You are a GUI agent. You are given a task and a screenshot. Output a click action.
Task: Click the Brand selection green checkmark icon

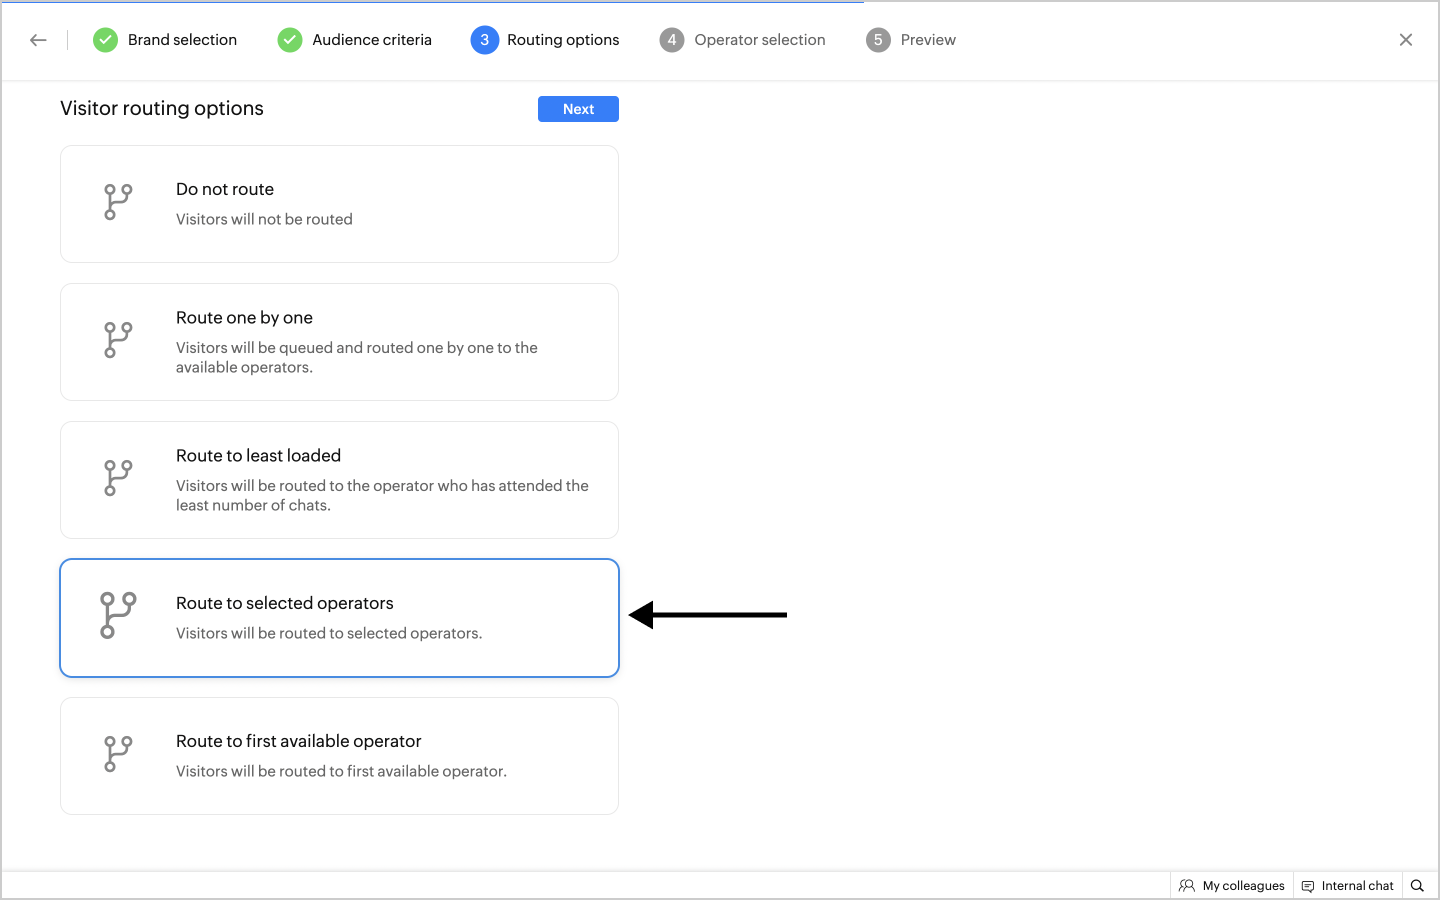105,40
